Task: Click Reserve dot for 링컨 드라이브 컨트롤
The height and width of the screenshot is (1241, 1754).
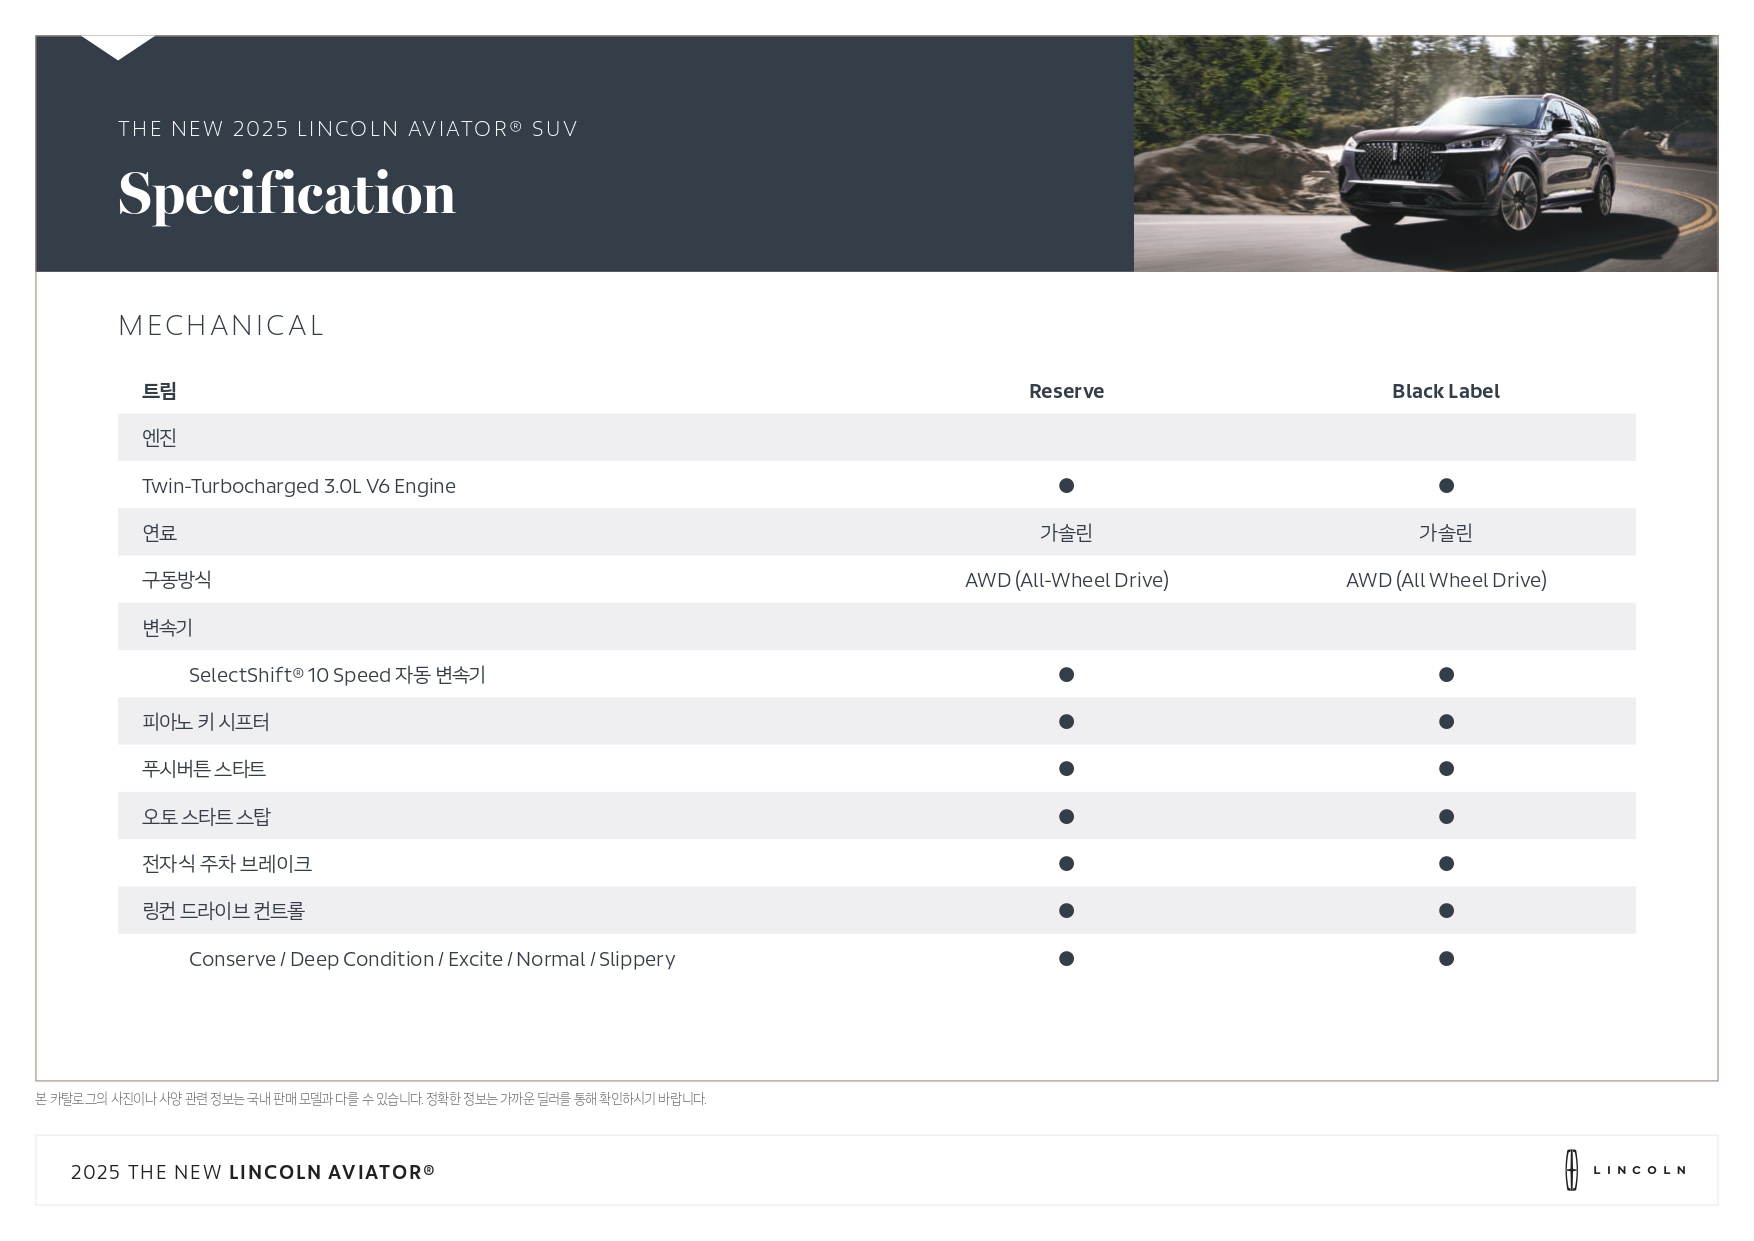Action: pos(1066,911)
